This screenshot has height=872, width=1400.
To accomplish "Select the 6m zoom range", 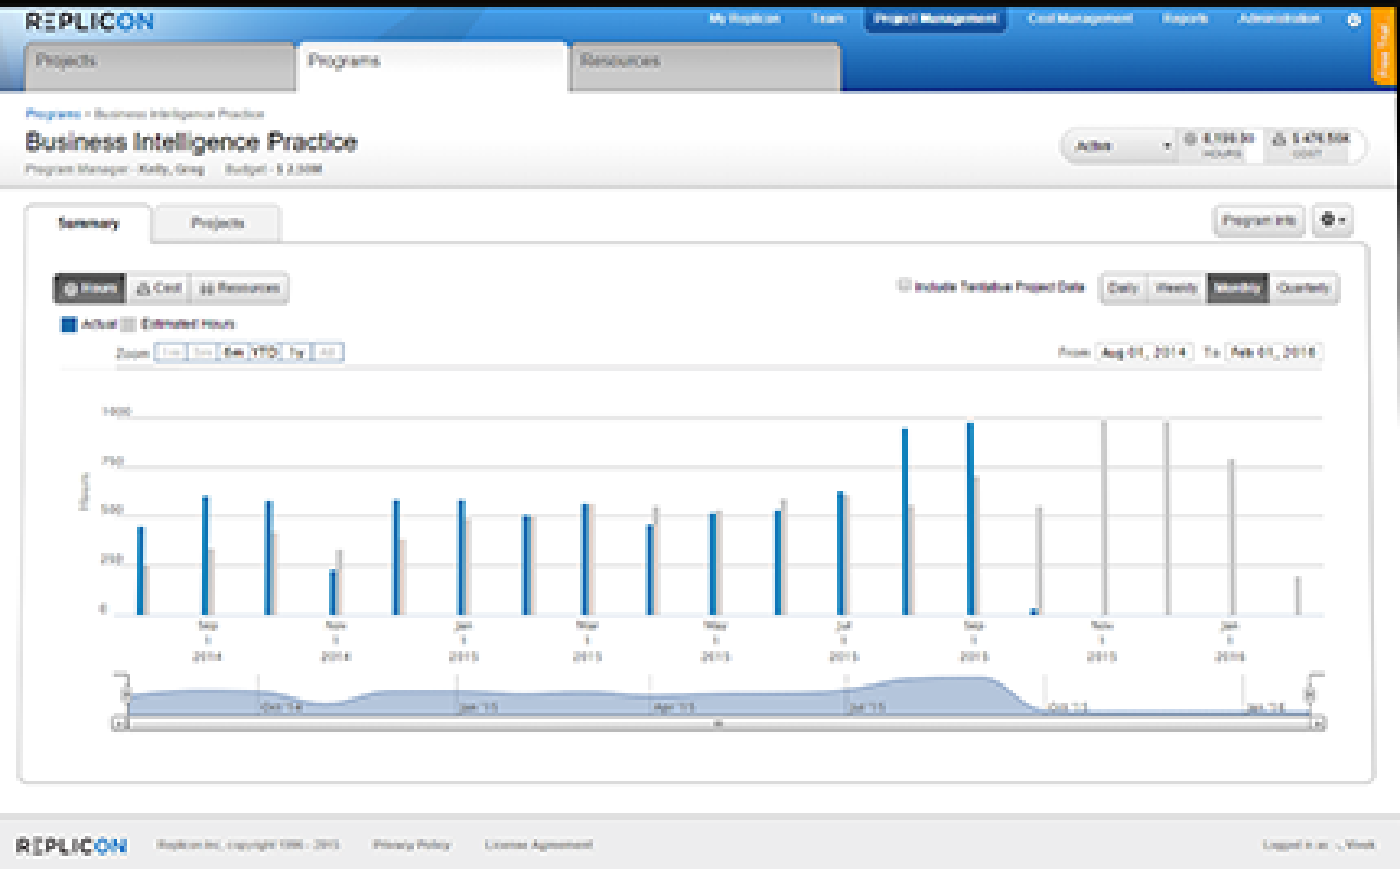I will (234, 352).
